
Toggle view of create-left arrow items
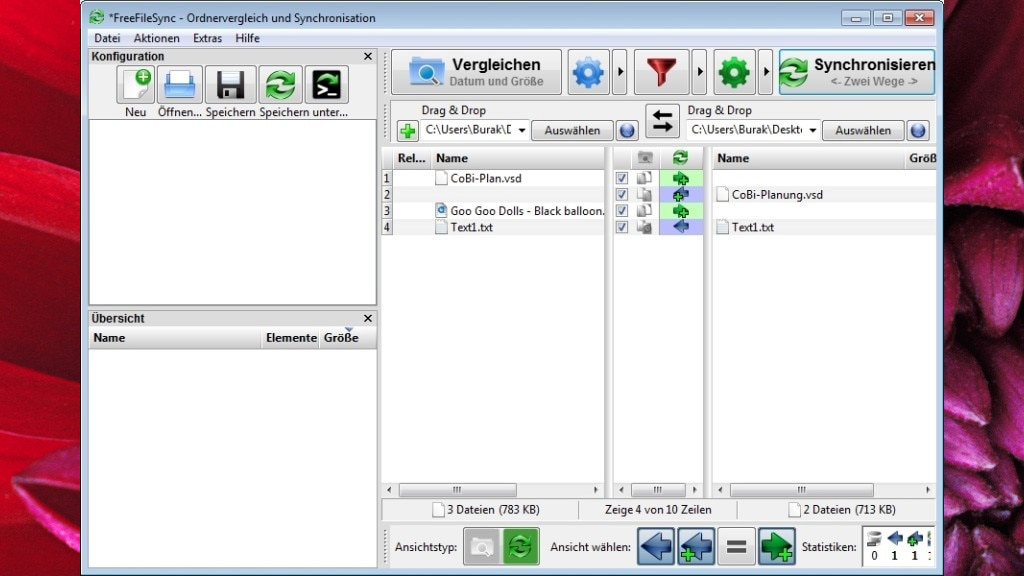click(x=696, y=547)
